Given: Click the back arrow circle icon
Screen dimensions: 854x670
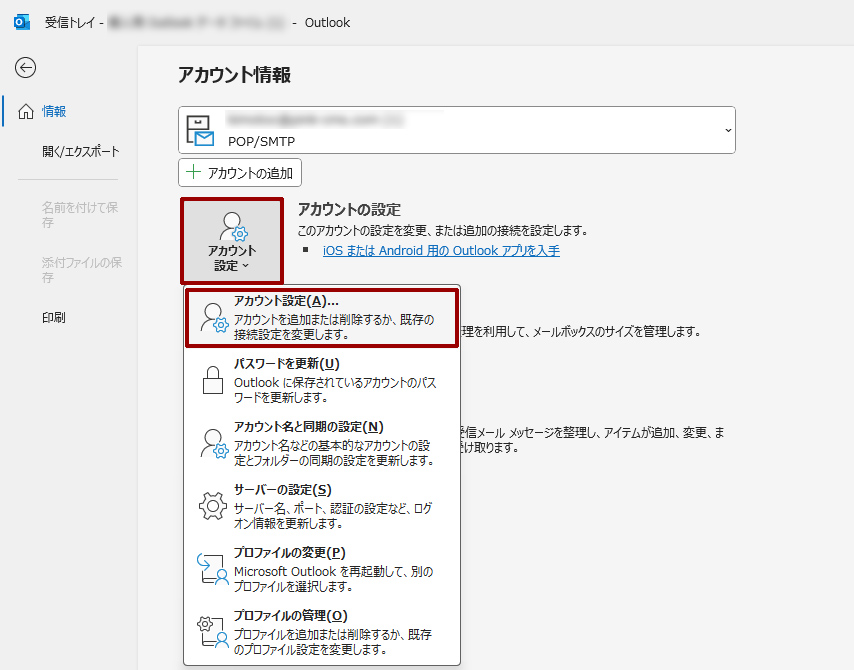Looking at the screenshot, I should (x=26, y=67).
